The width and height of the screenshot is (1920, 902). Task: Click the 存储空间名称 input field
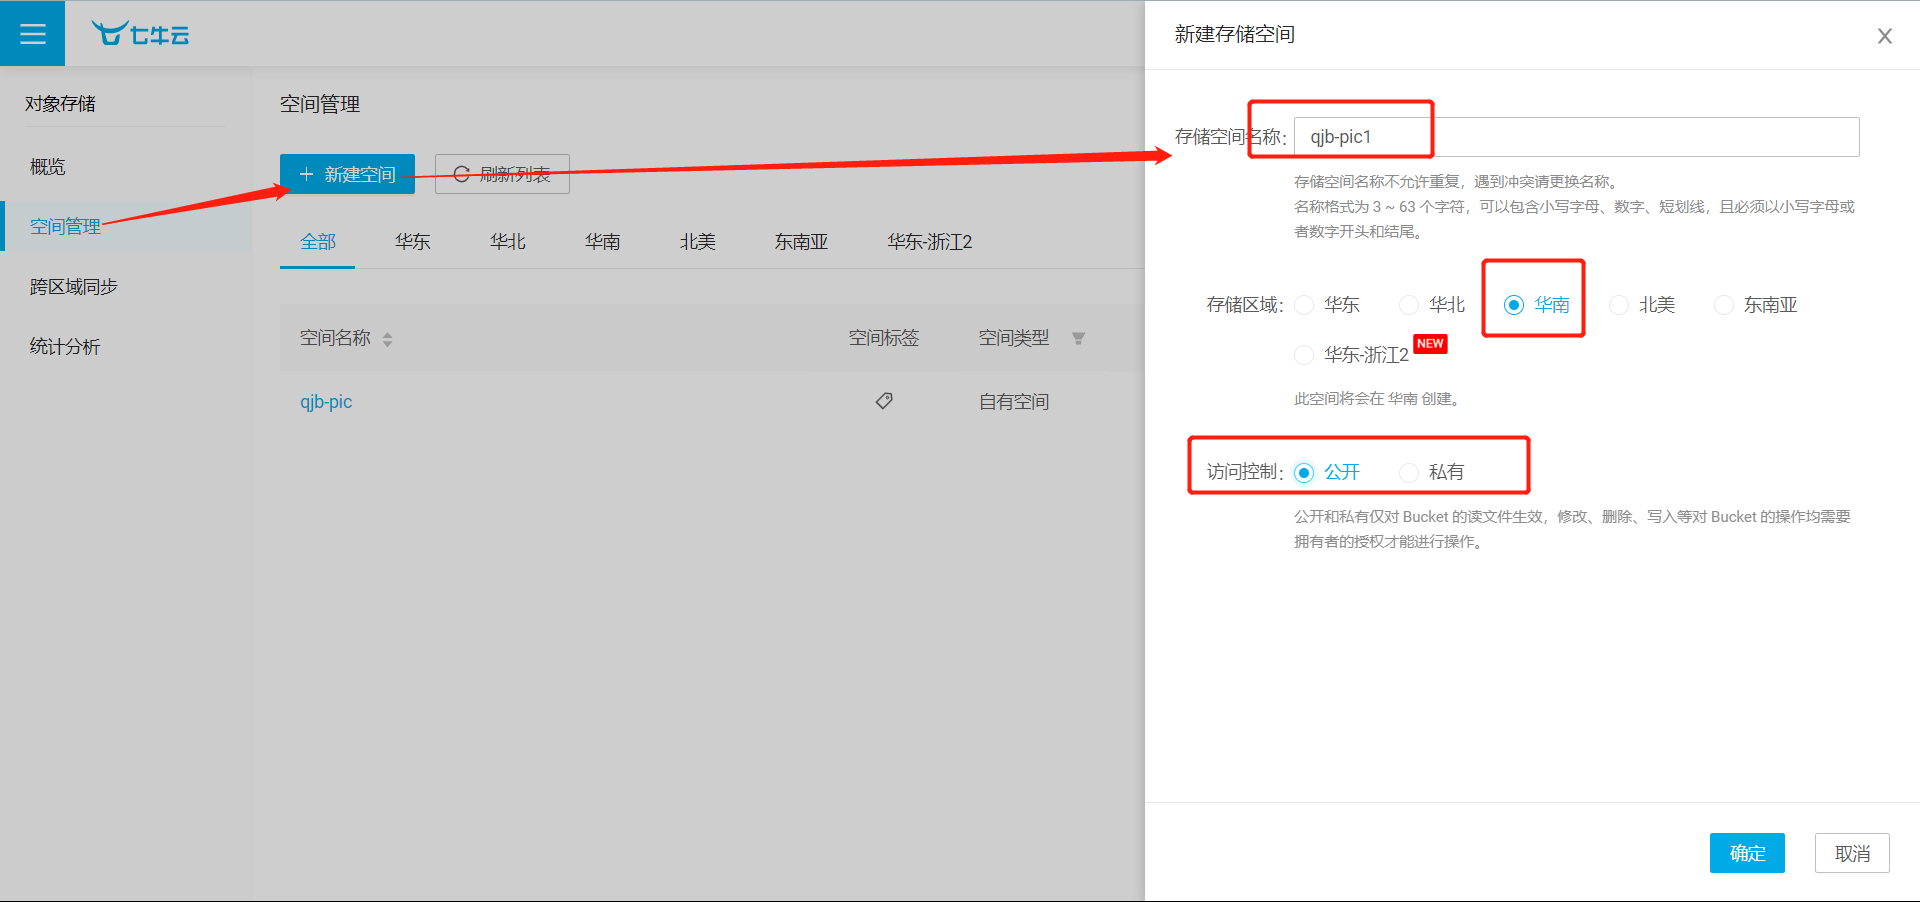point(1577,137)
